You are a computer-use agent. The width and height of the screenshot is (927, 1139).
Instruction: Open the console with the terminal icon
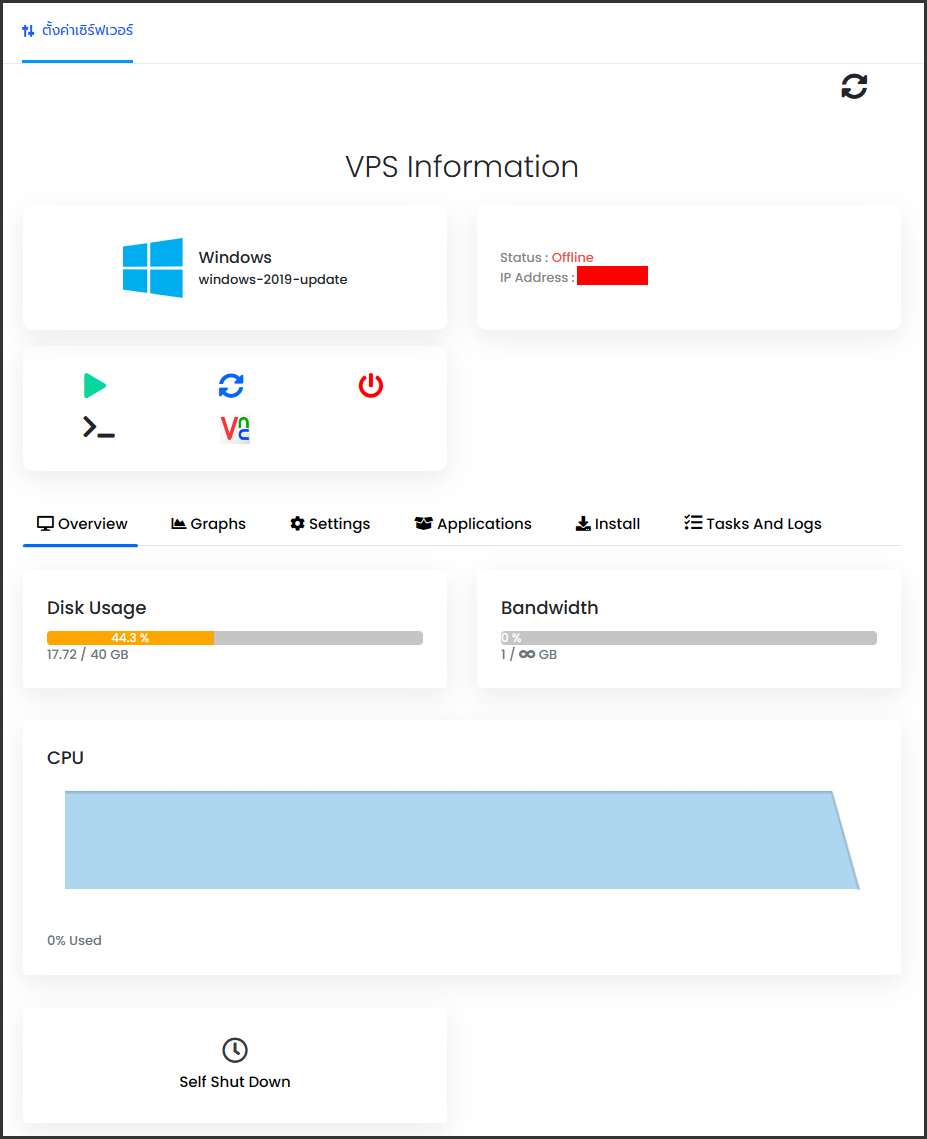point(98,427)
